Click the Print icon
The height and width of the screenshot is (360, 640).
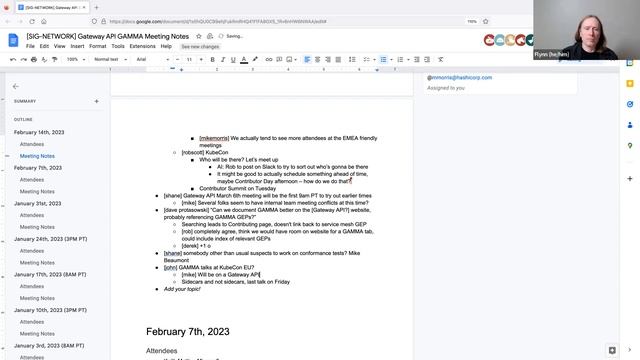[34, 60]
